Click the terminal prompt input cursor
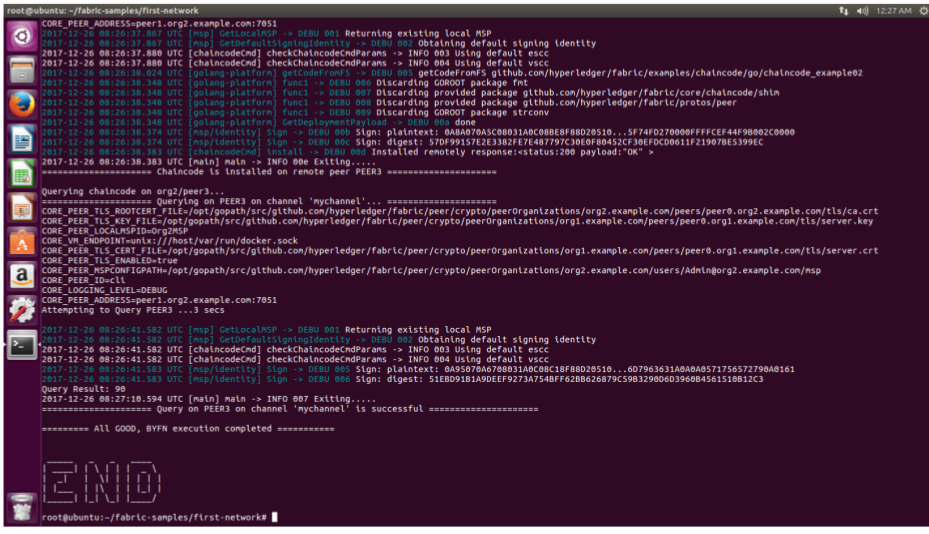 (274, 517)
